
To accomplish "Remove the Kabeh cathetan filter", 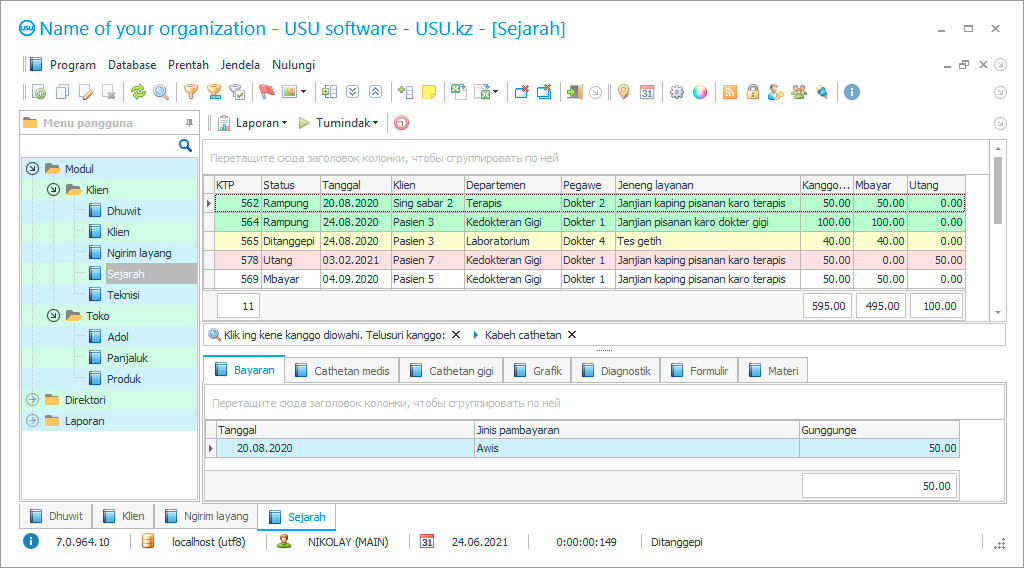I will pos(572,335).
